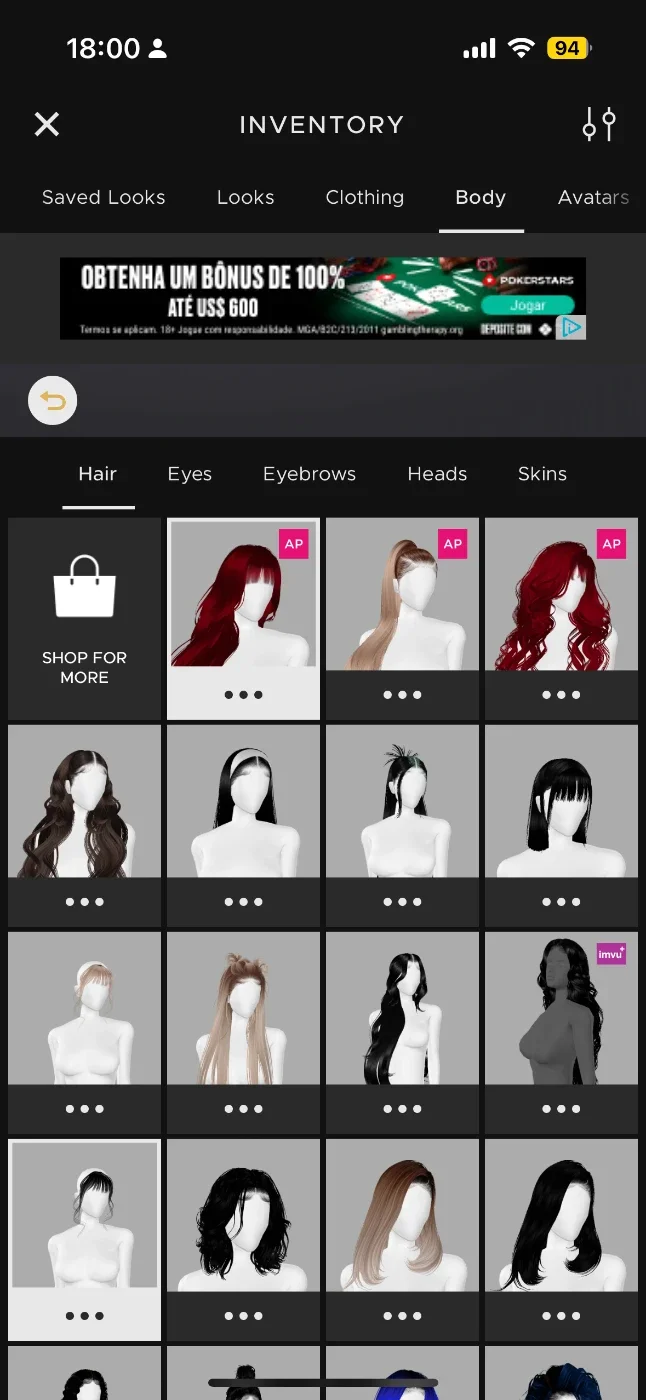Screen dimensions: 646x1400
Task: Open options dots under blonde messy bun hair
Action: point(243,1109)
